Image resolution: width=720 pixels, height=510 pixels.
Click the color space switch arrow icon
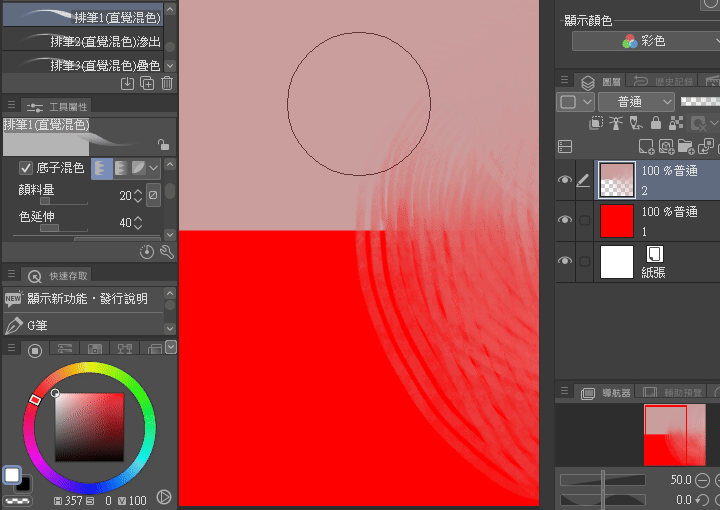(164, 497)
